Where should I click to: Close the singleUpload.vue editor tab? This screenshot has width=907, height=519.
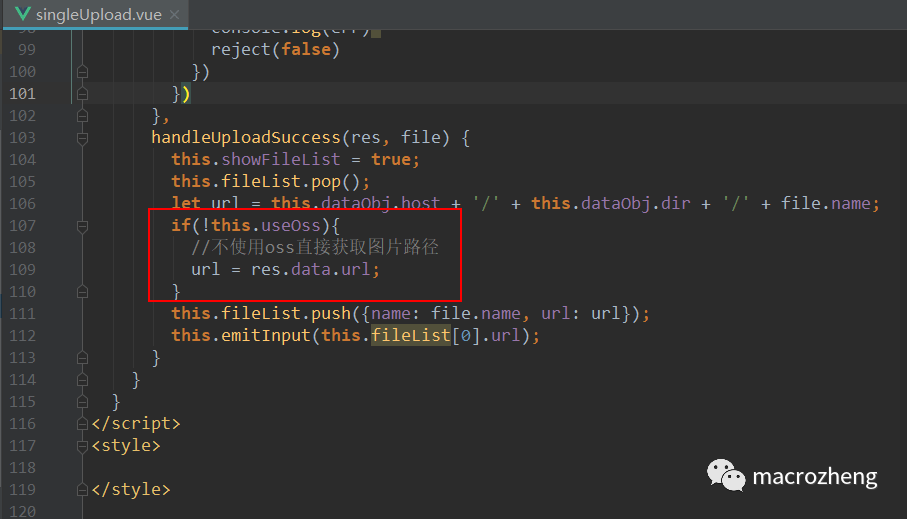point(174,14)
